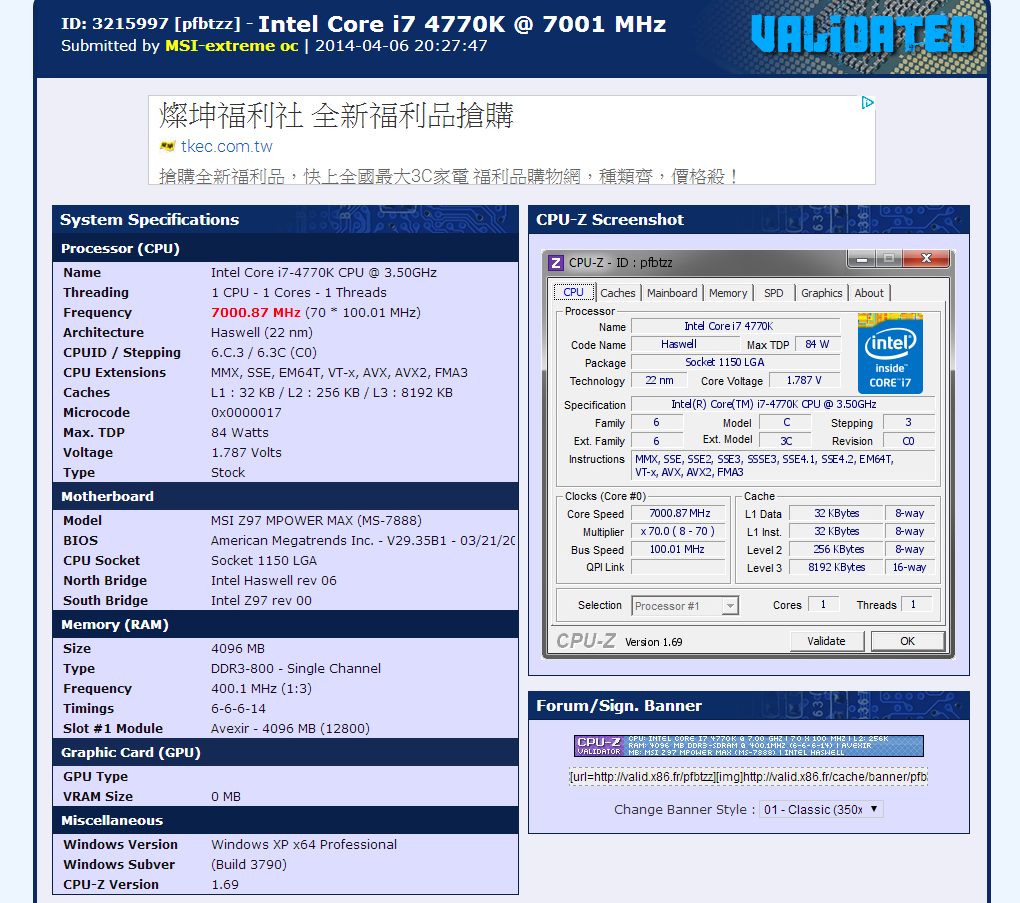Click the Chinese ad headline text

tap(336, 116)
